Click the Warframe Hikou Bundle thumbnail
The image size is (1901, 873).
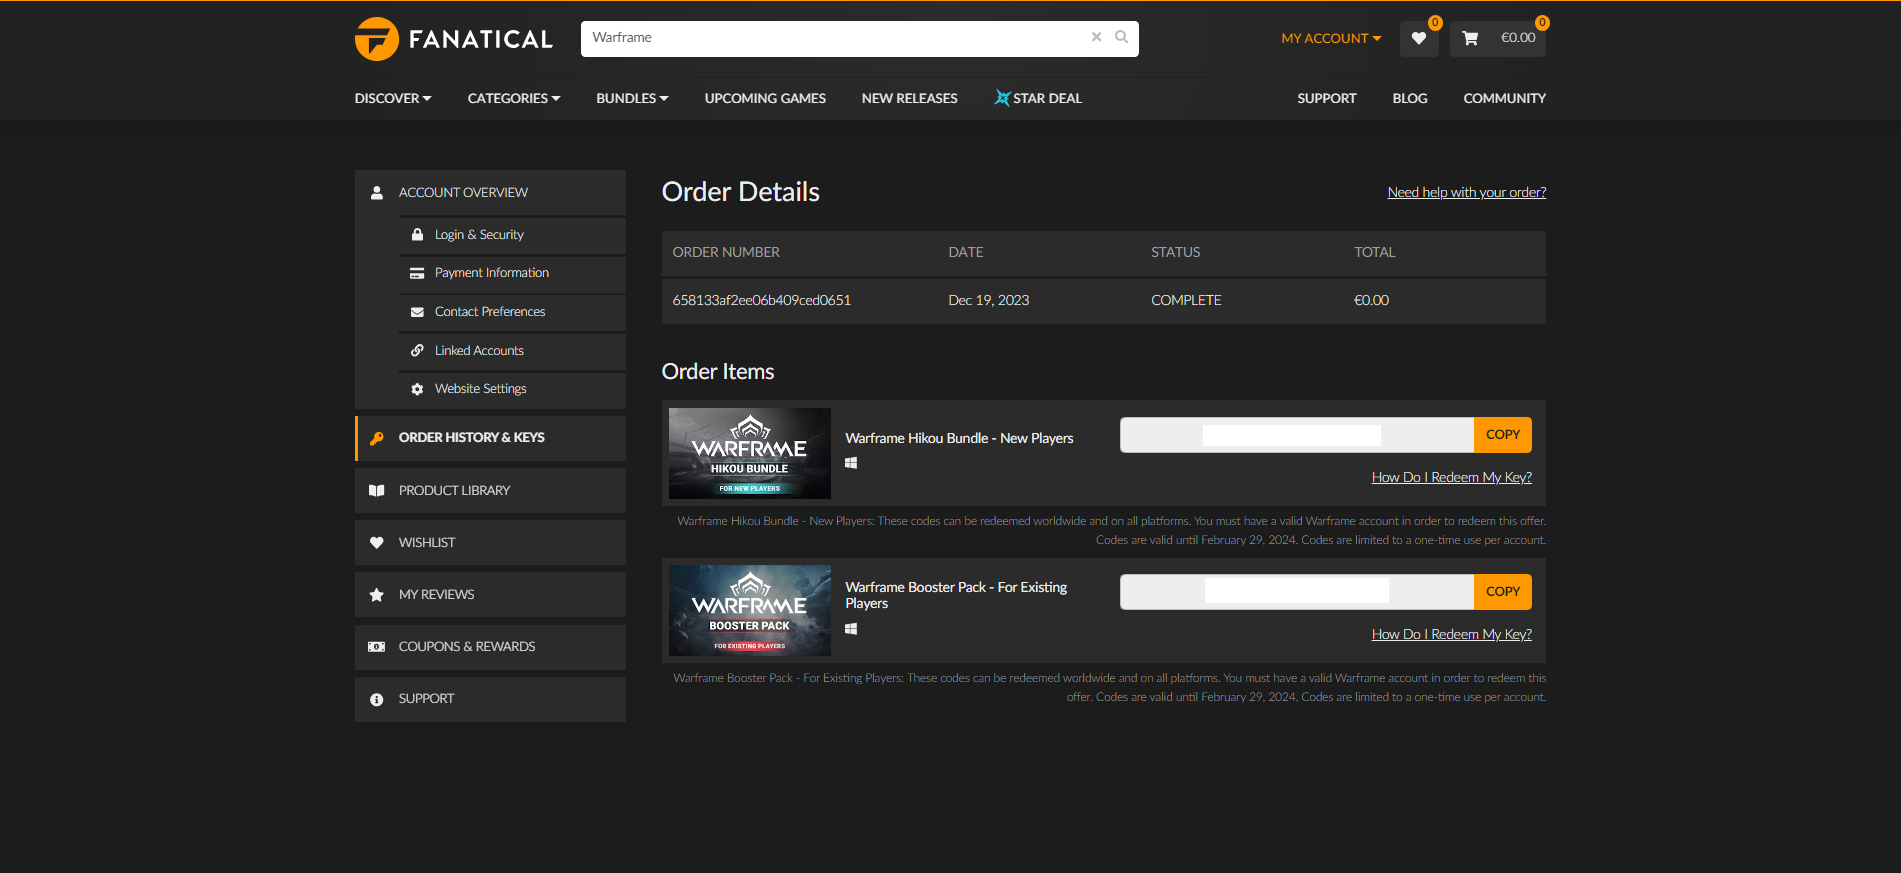coord(750,453)
